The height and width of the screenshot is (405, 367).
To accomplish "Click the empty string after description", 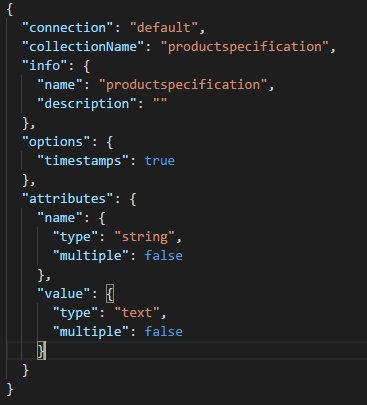I will tap(160, 101).
